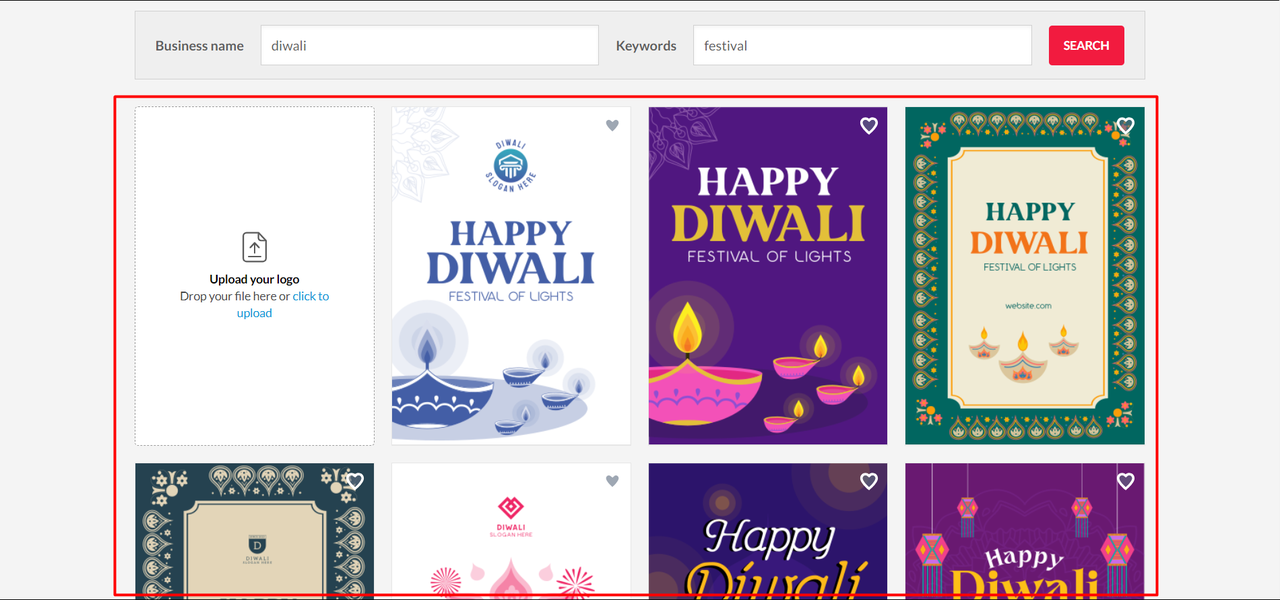Click the dashed 'Upload your logo' drop zone
Viewport: 1280px width, 600px height.
pos(255,276)
